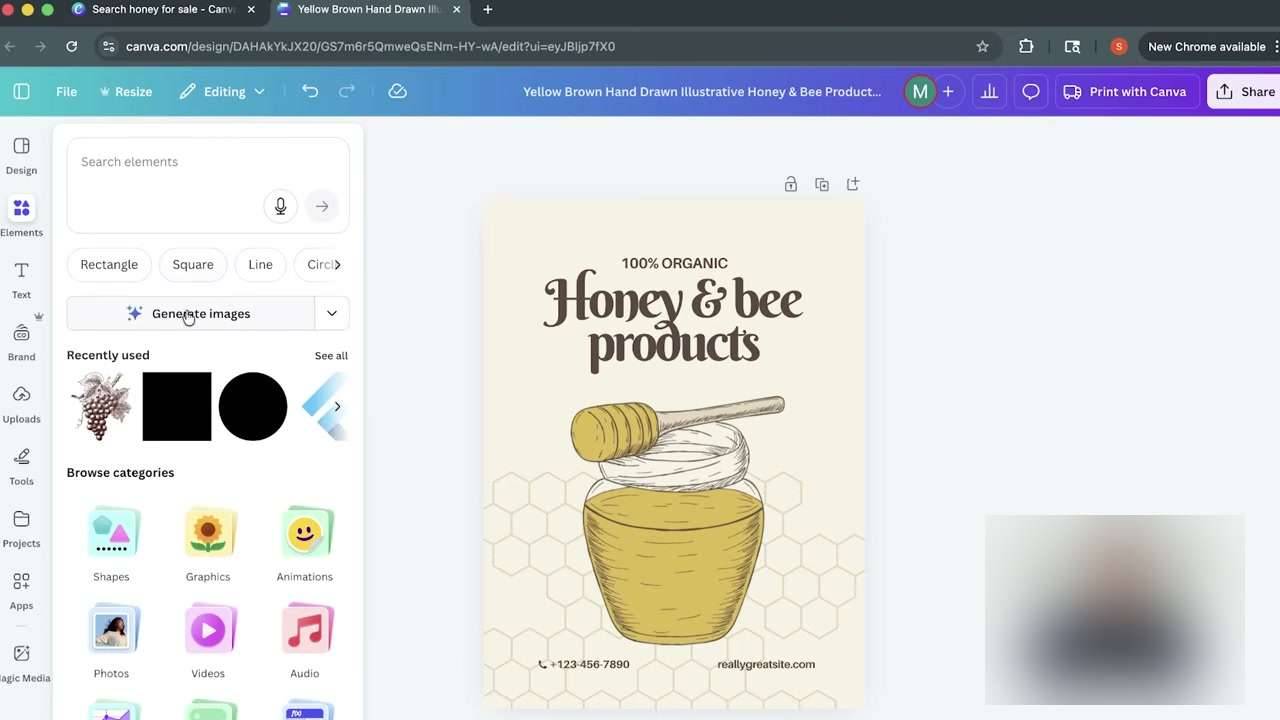Open the Tools sidebar panel
Image resolution: width=1280 pixels, height=720 pixels.
click(21, 466)
